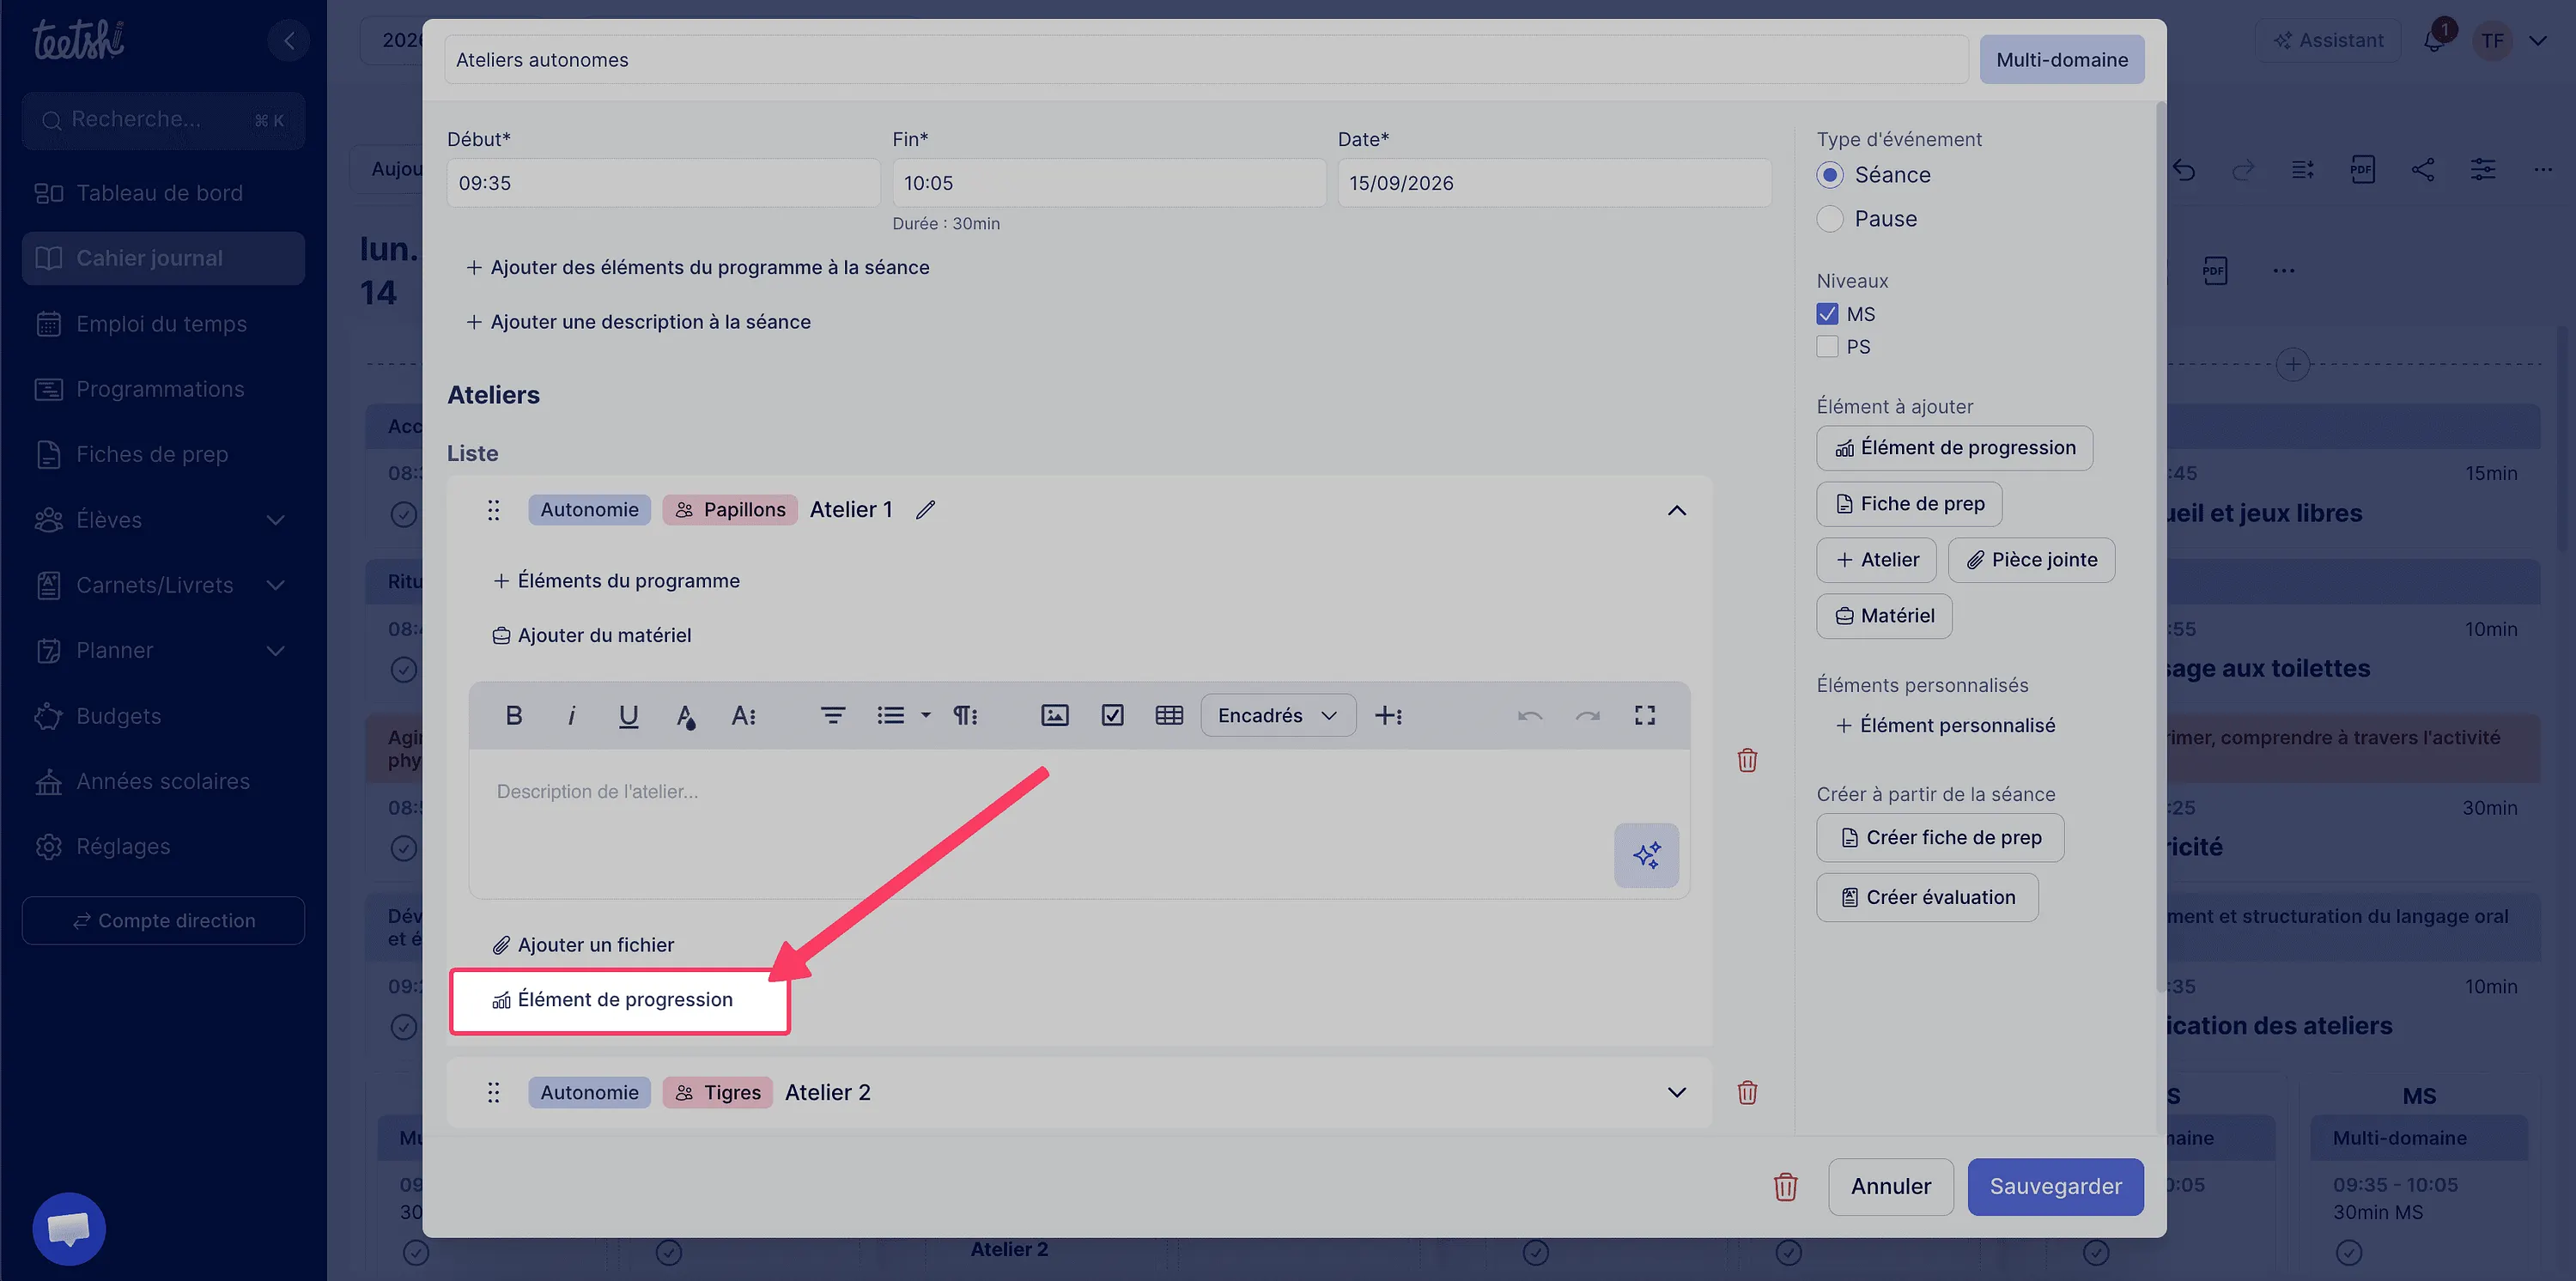Insert table in editor
The width and height of the screenshot is (2576, 1281).
(x=1169, y=715)
